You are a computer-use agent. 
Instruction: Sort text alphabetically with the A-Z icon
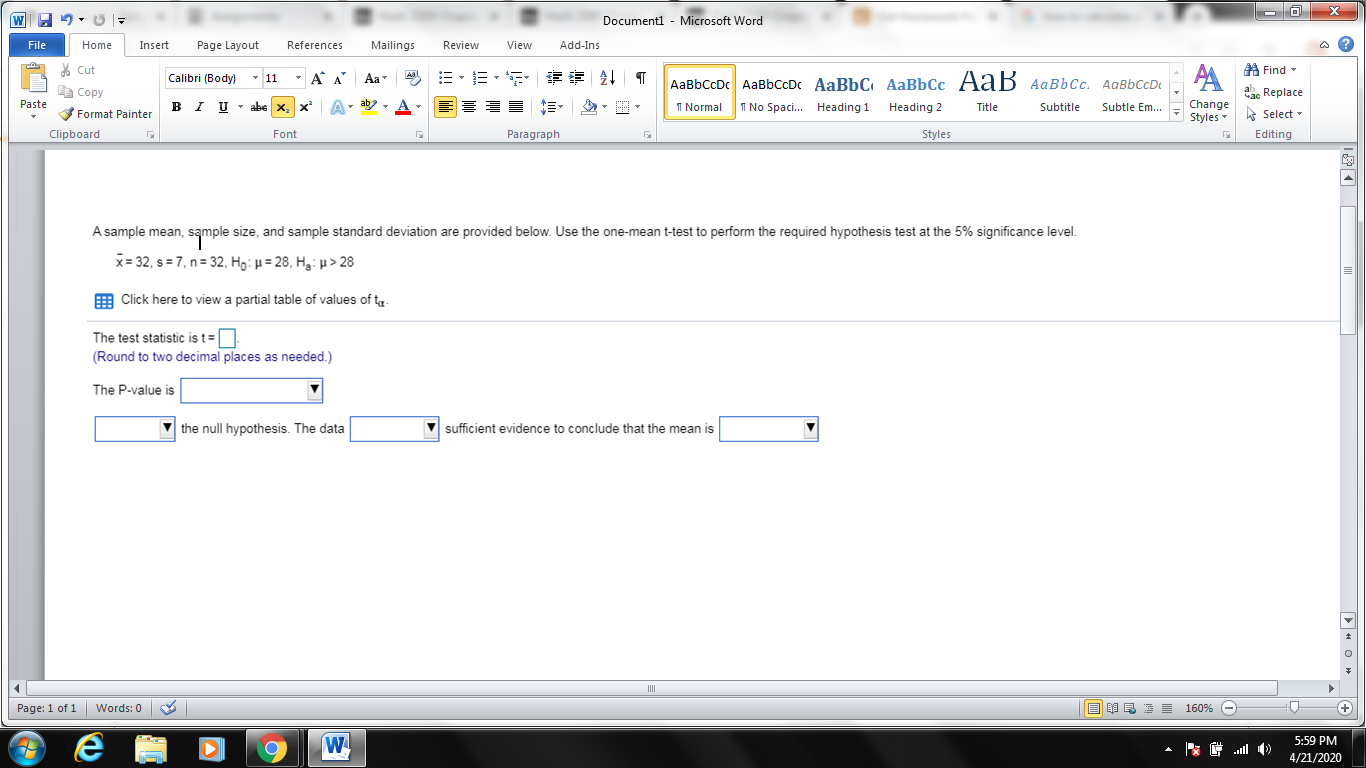click(x=607, y=78)
